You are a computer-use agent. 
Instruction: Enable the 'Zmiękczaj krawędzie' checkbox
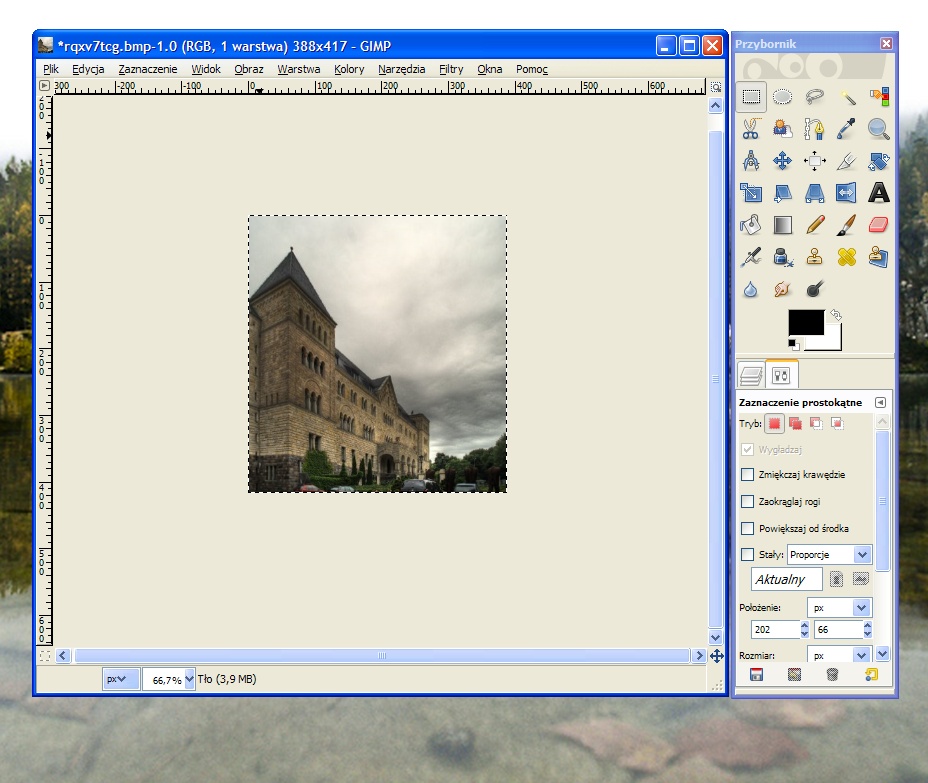point(747,474)
